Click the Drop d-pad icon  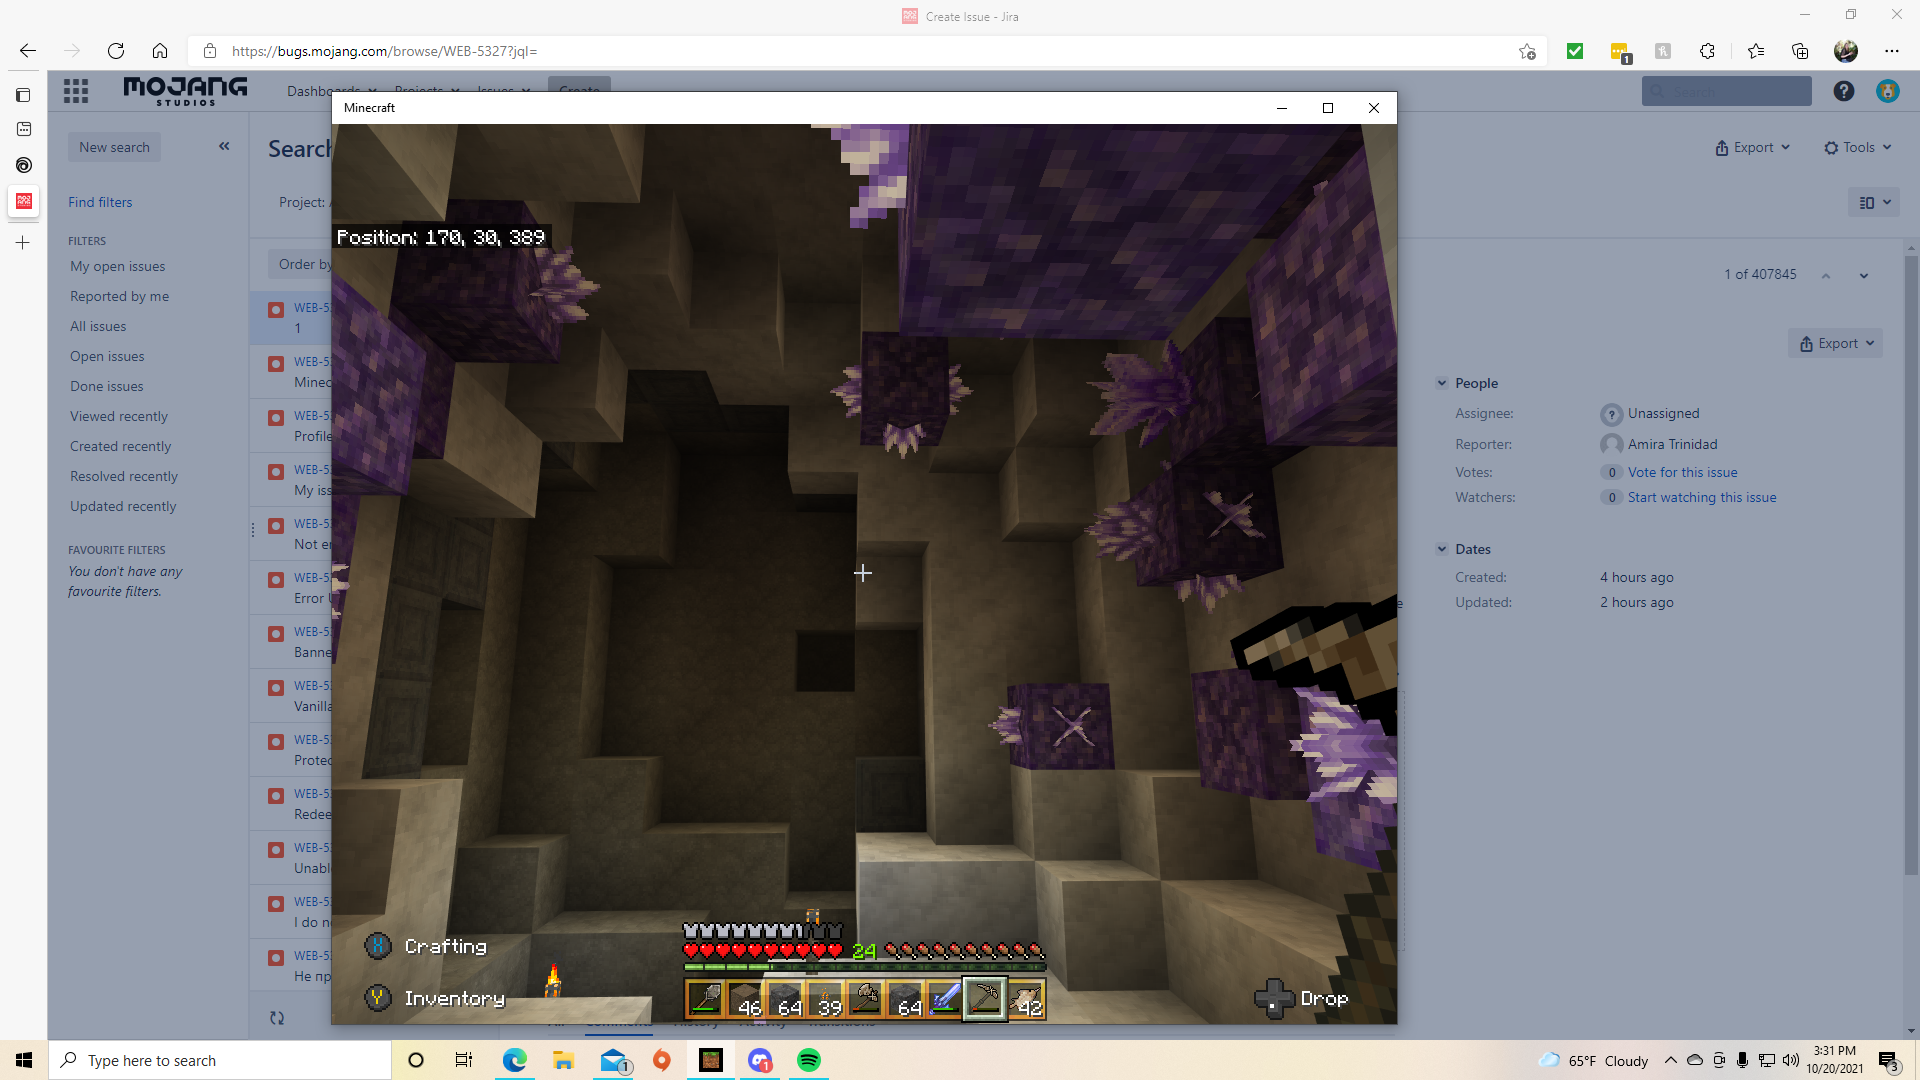pos(1273,998)
